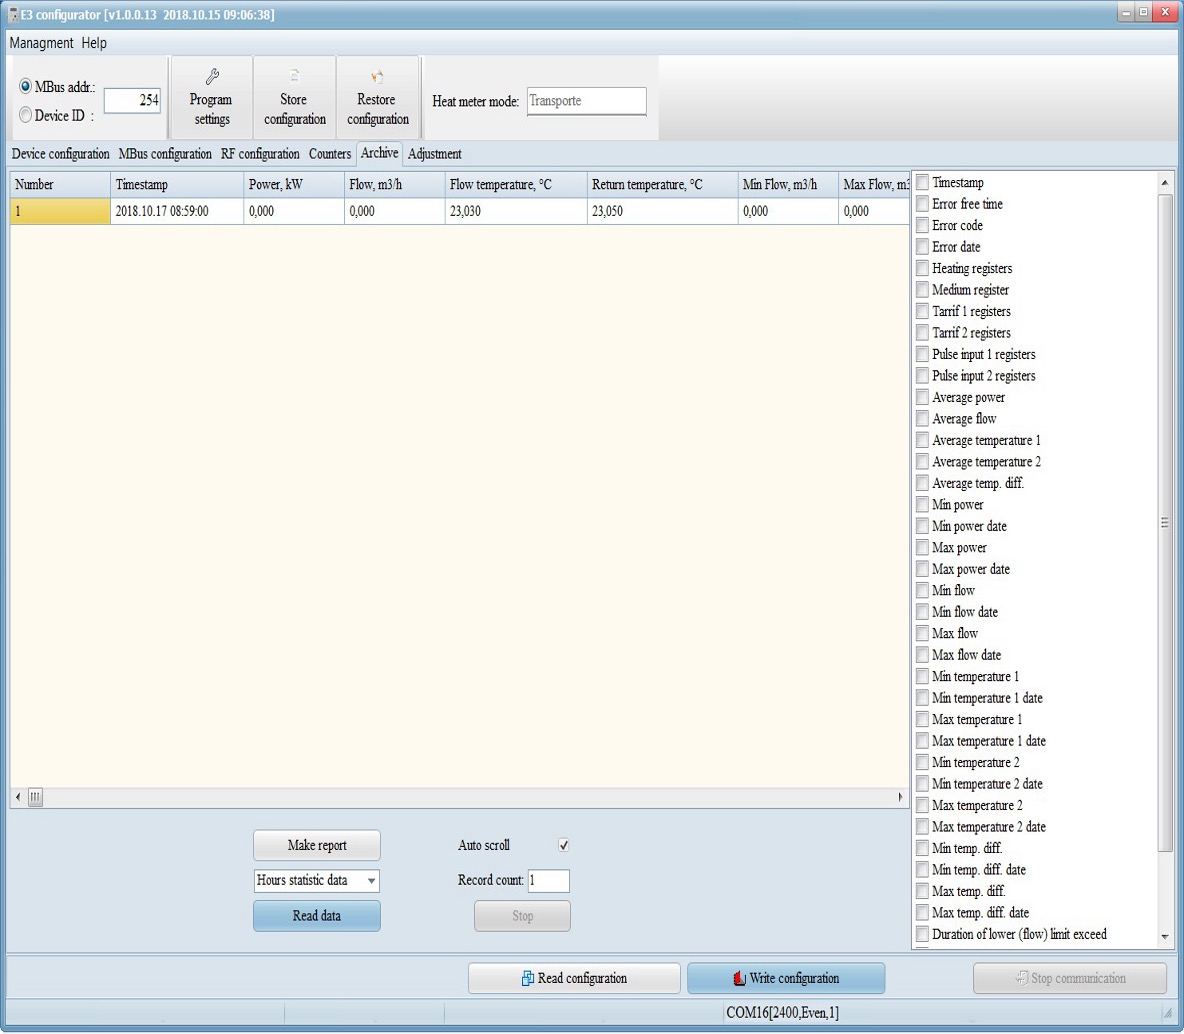Click the Make report button
1184x1034 pixels.
point(317,846)
